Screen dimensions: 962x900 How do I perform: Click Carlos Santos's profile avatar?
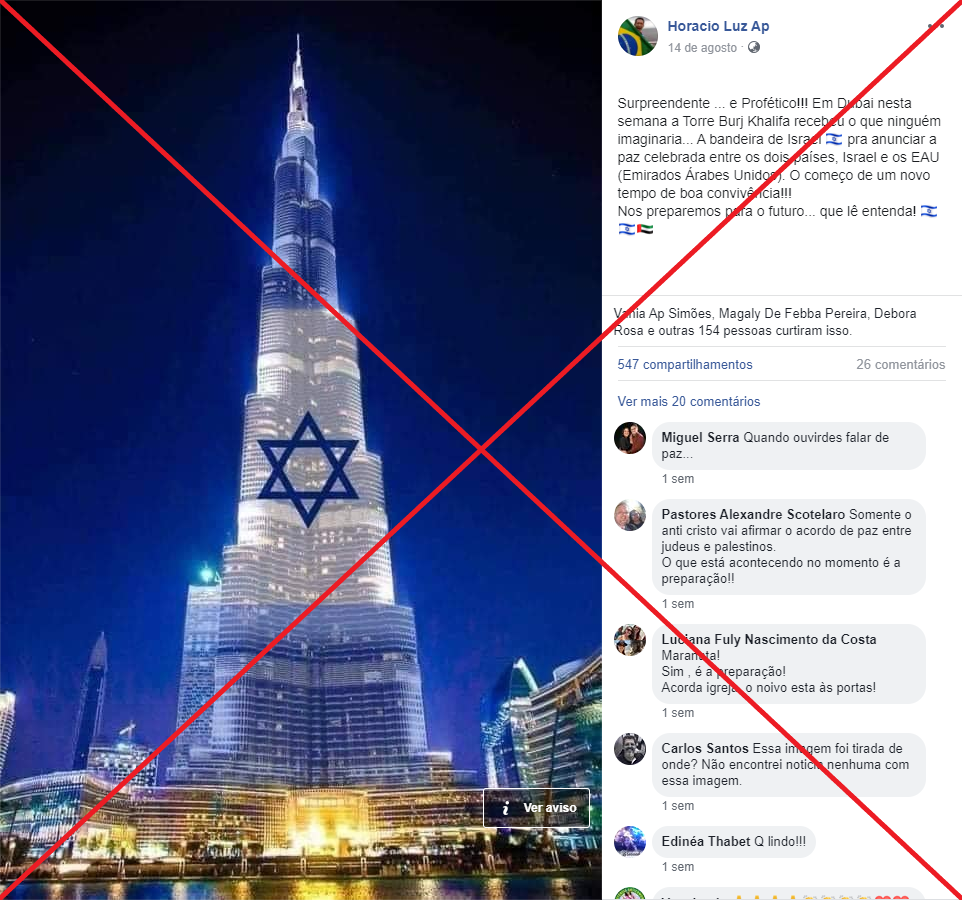click(x=630, y=749)
